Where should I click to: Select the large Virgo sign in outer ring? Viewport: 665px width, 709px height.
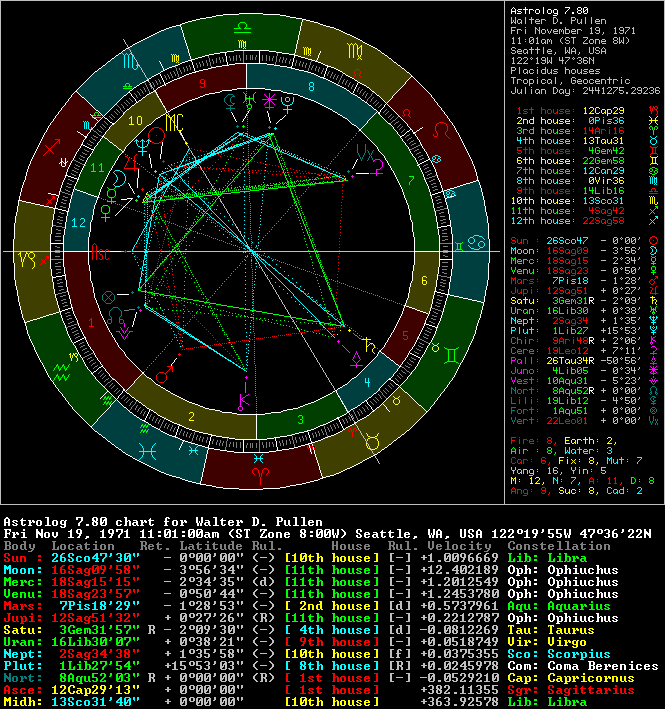(354, 51)
